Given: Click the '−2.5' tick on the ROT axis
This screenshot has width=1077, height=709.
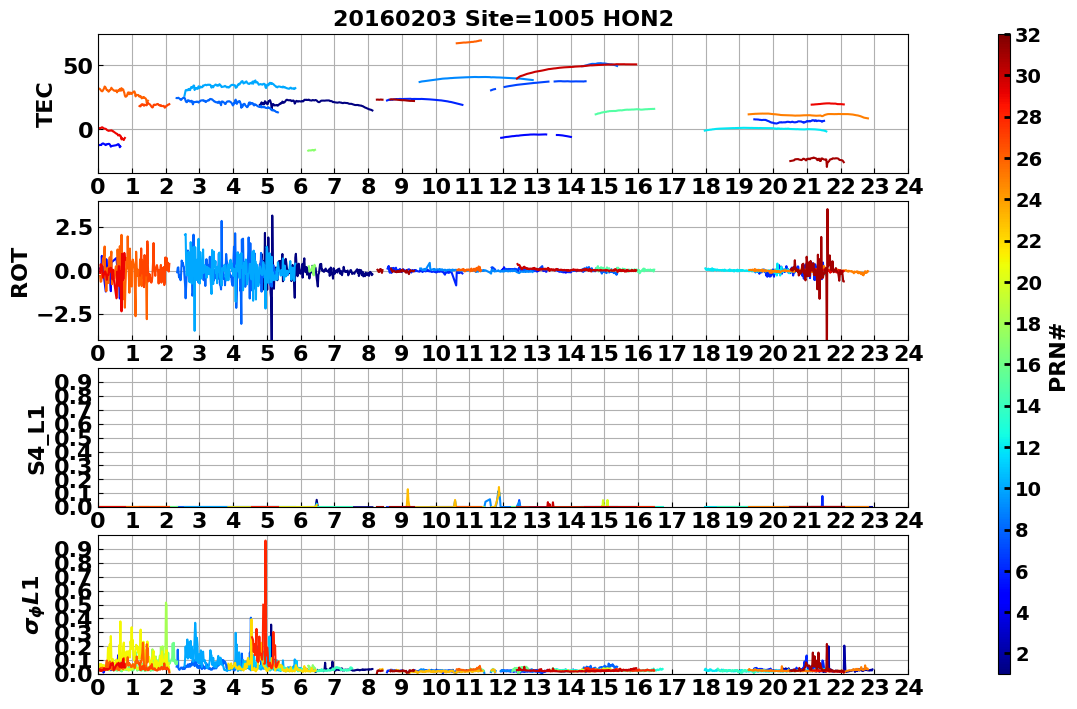Looking at the screenshot, I should click(65, 315).
